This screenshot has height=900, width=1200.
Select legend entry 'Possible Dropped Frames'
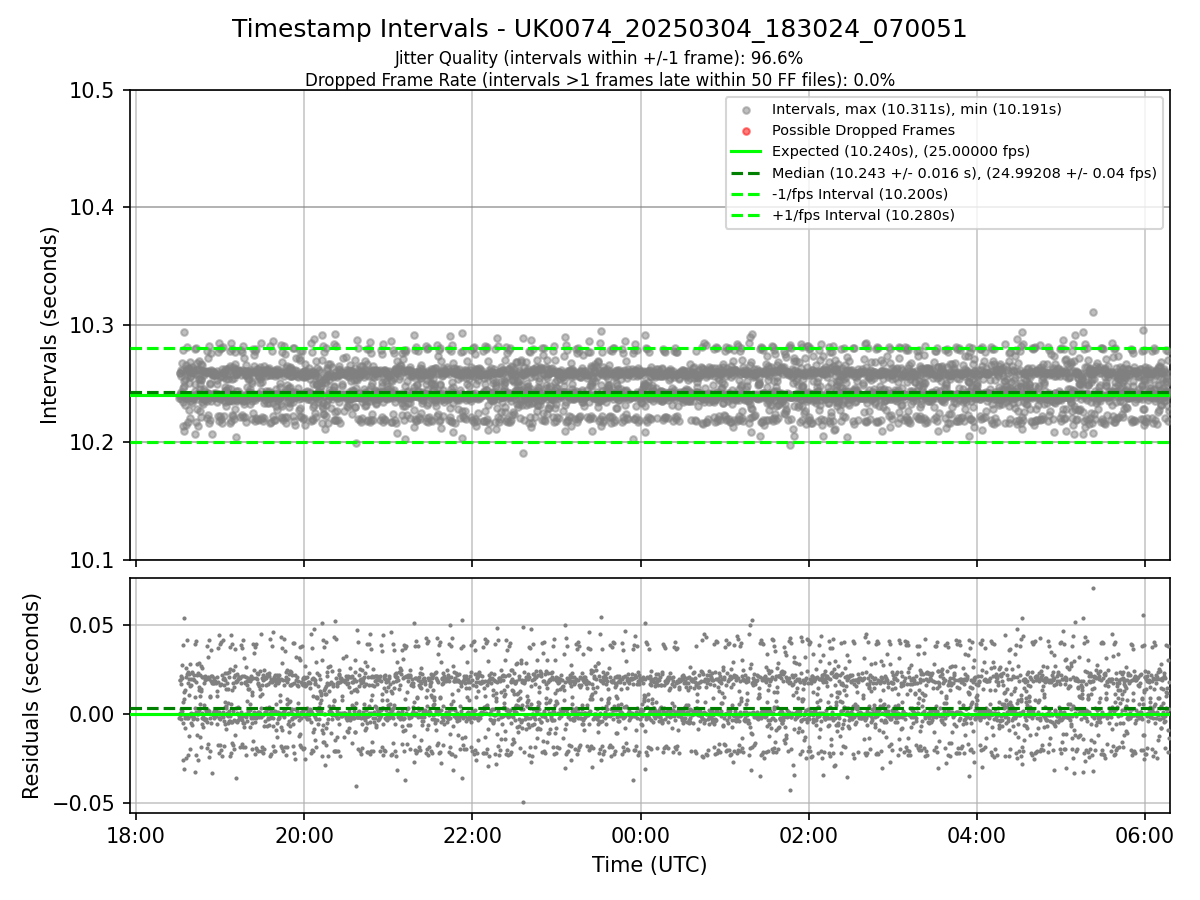pos(863,130)
